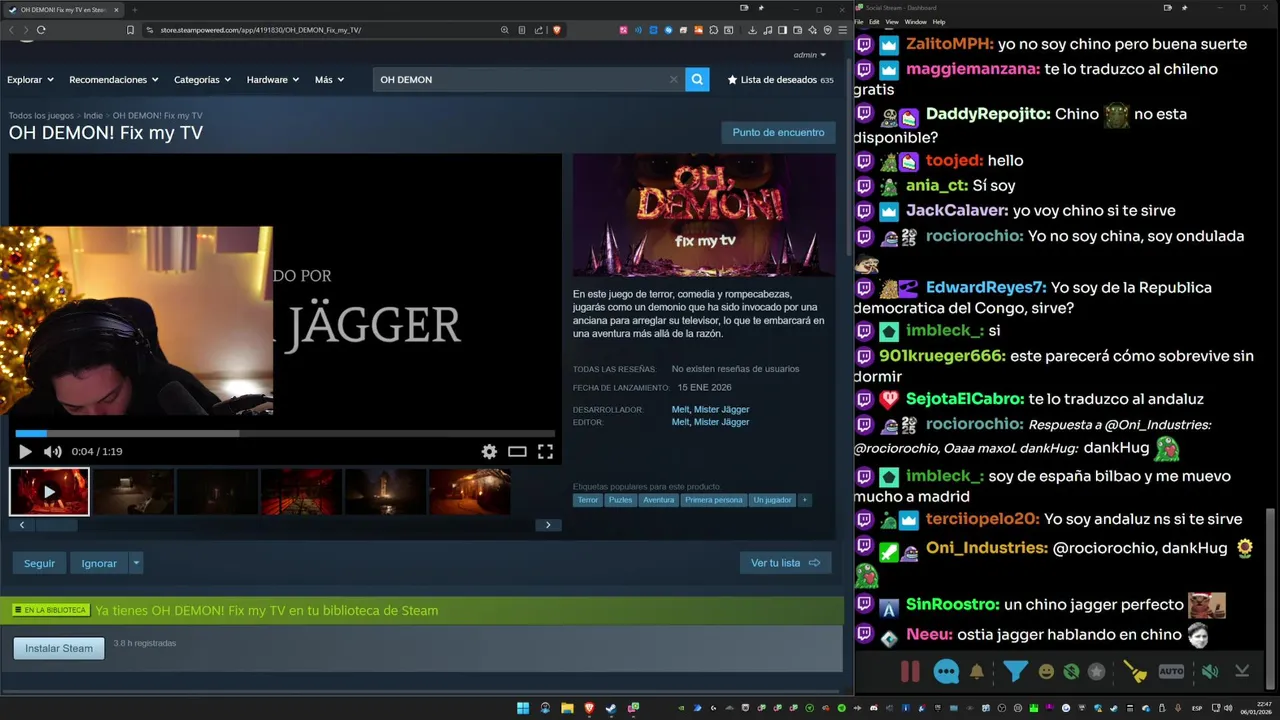Open Window menu in Social Stream
Viewport: 1280px width, 720px height.
pyautogui.click(x=915, y=22)
